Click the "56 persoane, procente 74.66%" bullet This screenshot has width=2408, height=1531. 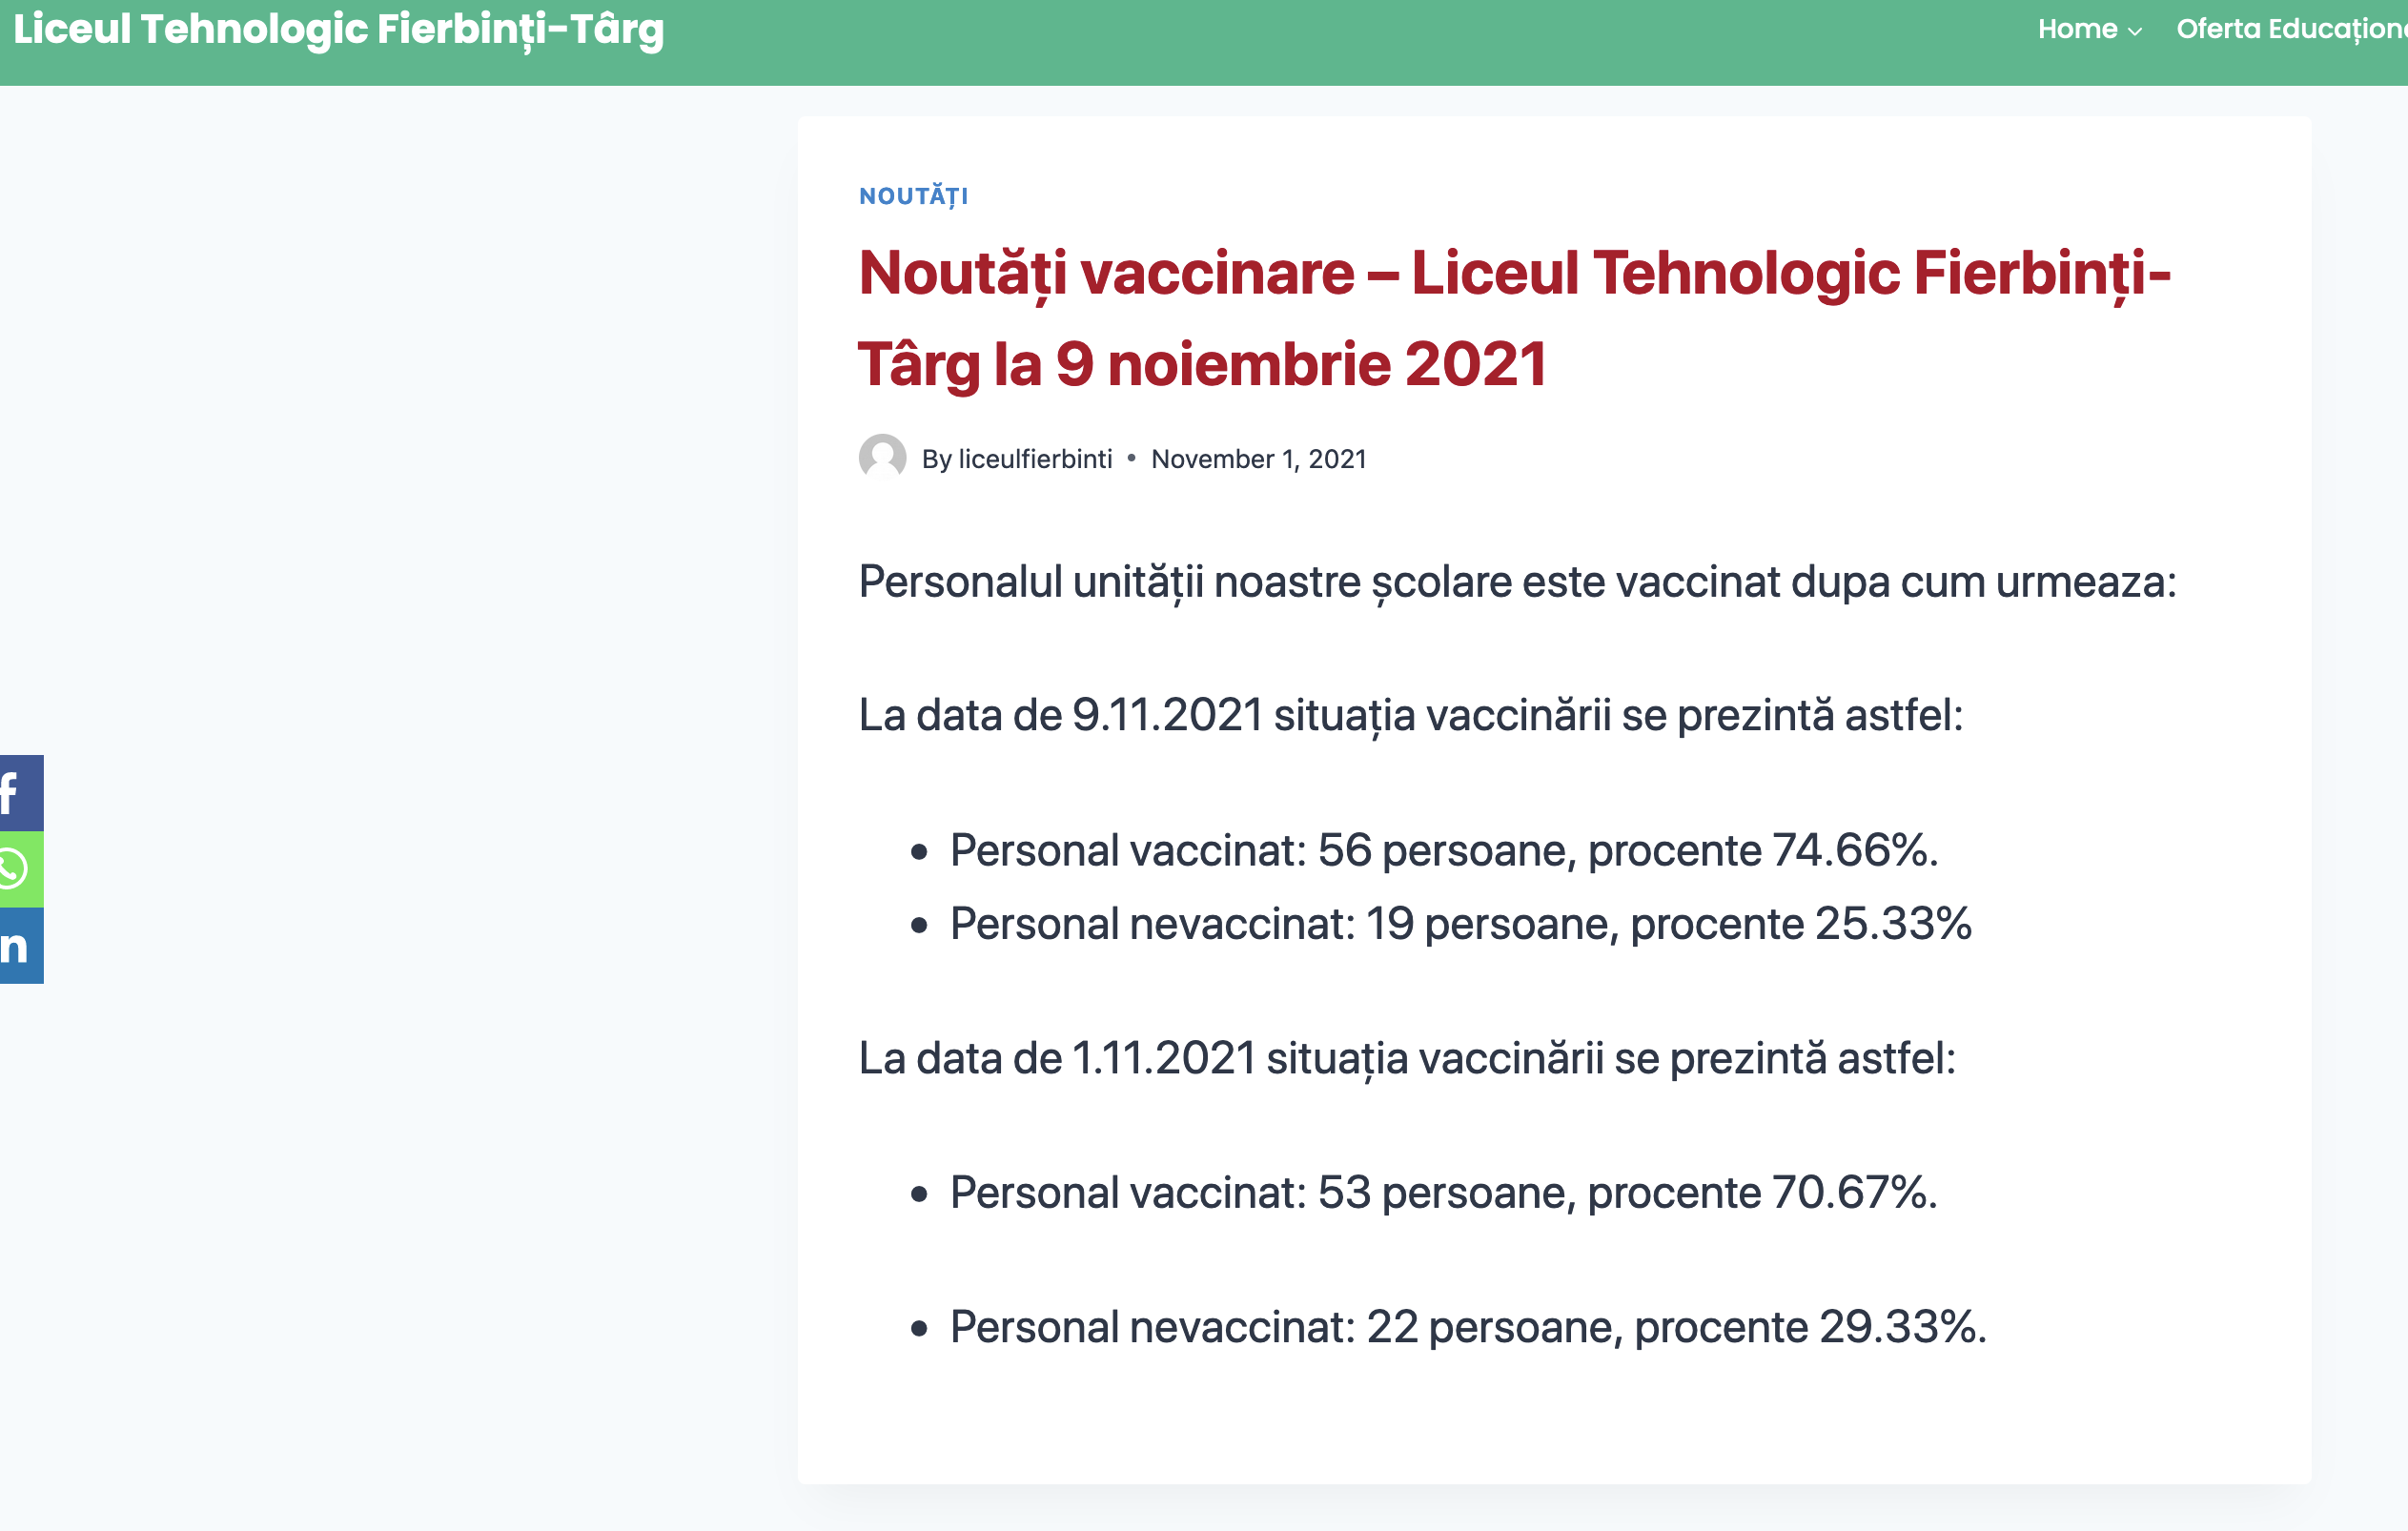click(x=1443, y=851)
